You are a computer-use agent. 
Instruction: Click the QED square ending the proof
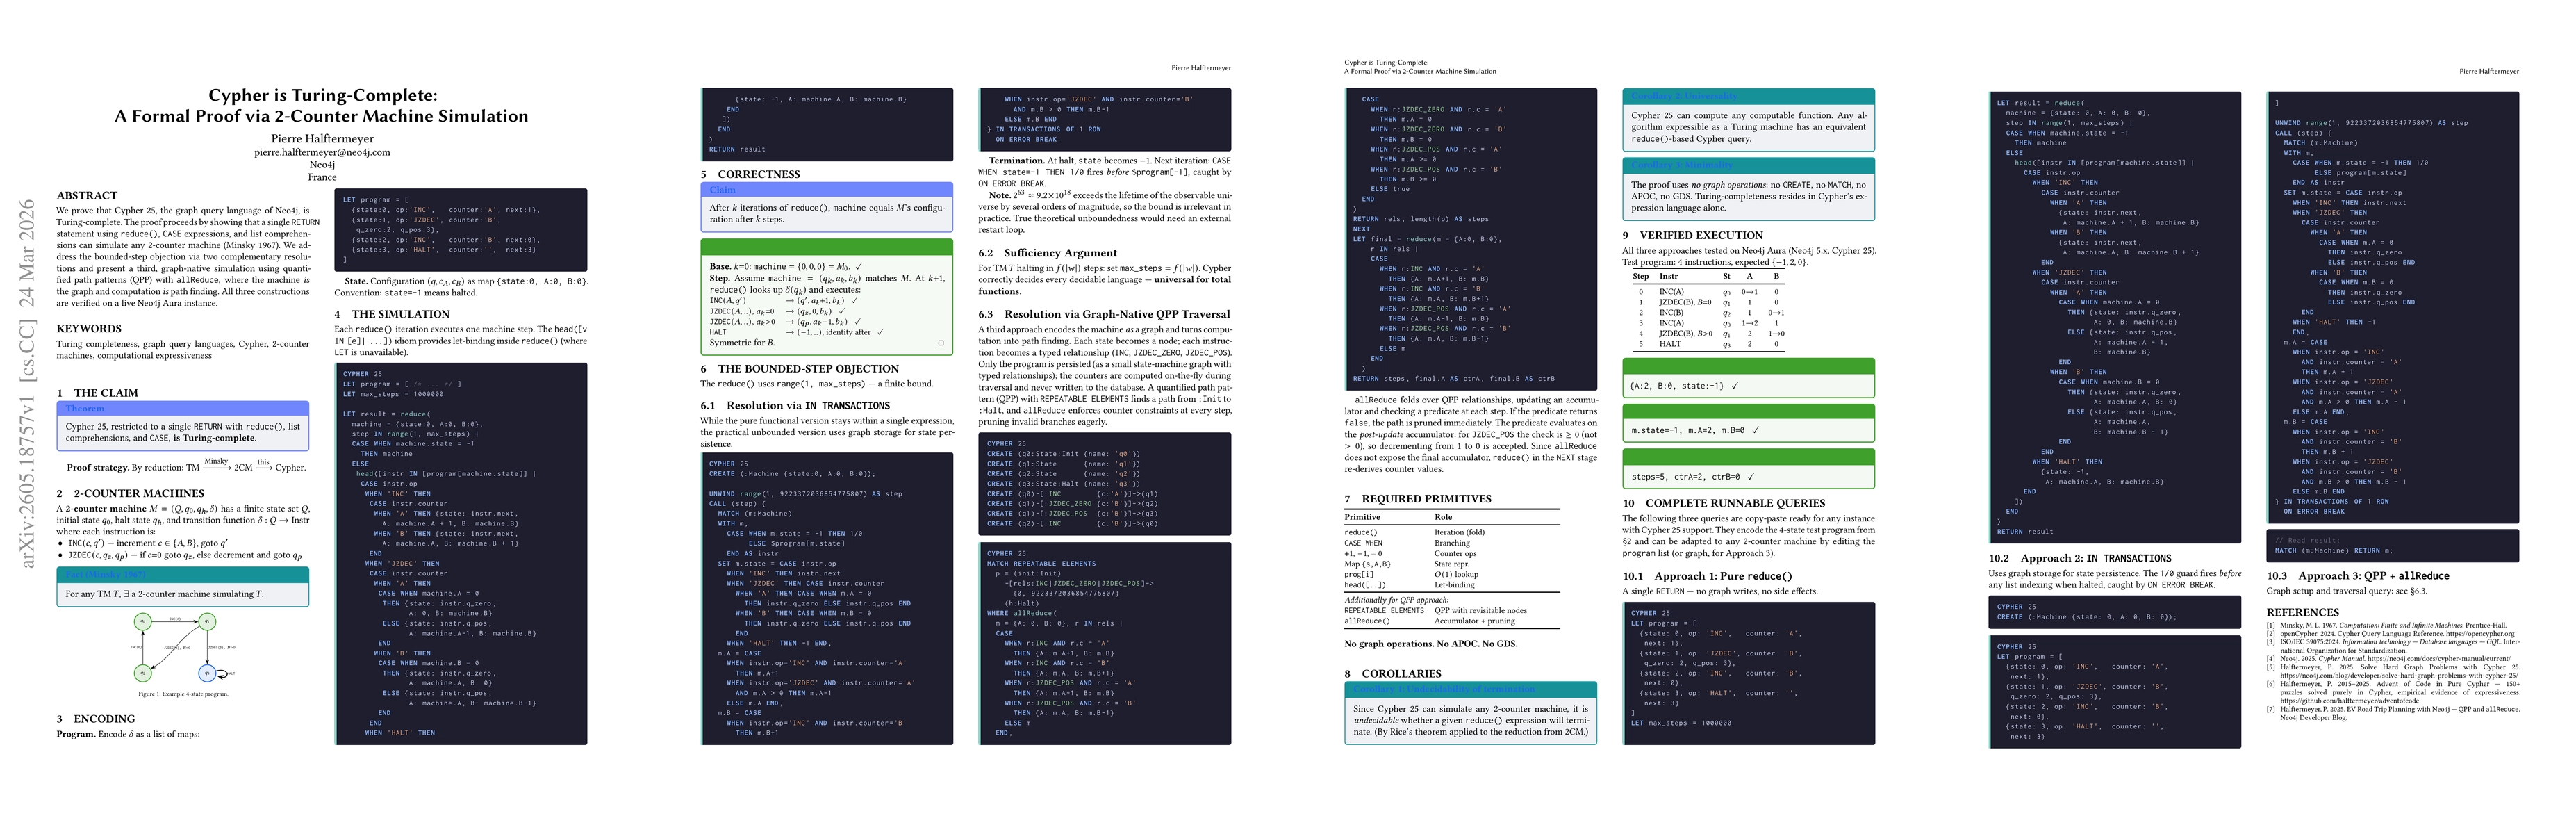point(941,343)
